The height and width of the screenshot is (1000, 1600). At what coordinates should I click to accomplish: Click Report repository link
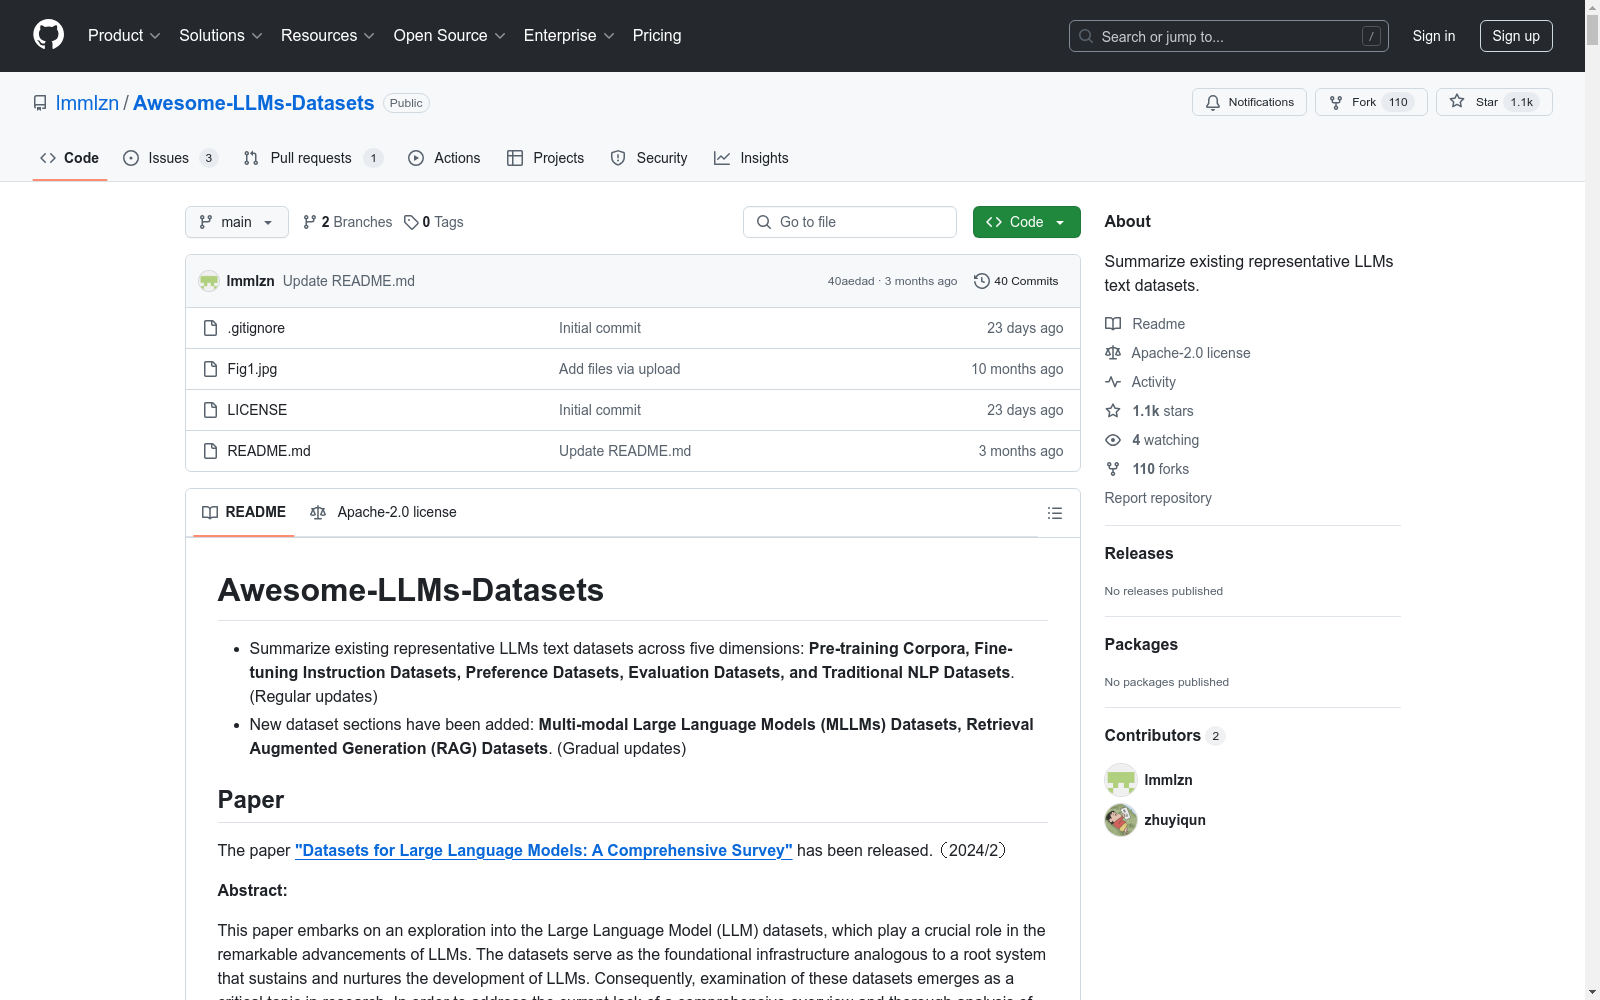point(1158,498)
